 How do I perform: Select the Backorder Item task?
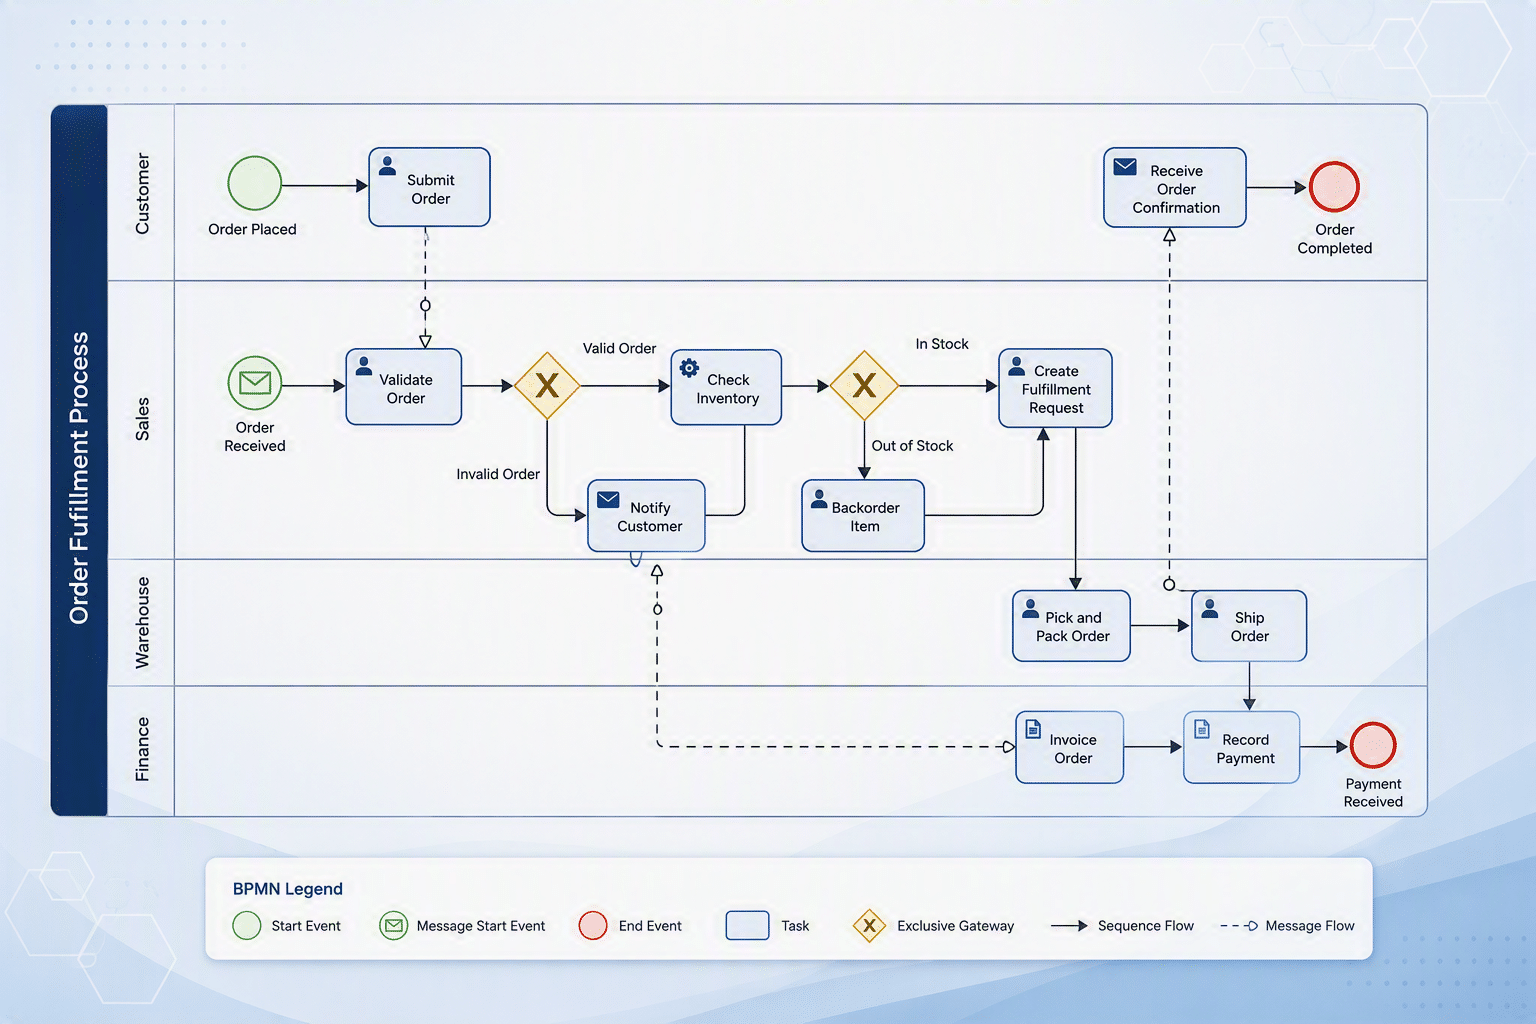[863, 516]
